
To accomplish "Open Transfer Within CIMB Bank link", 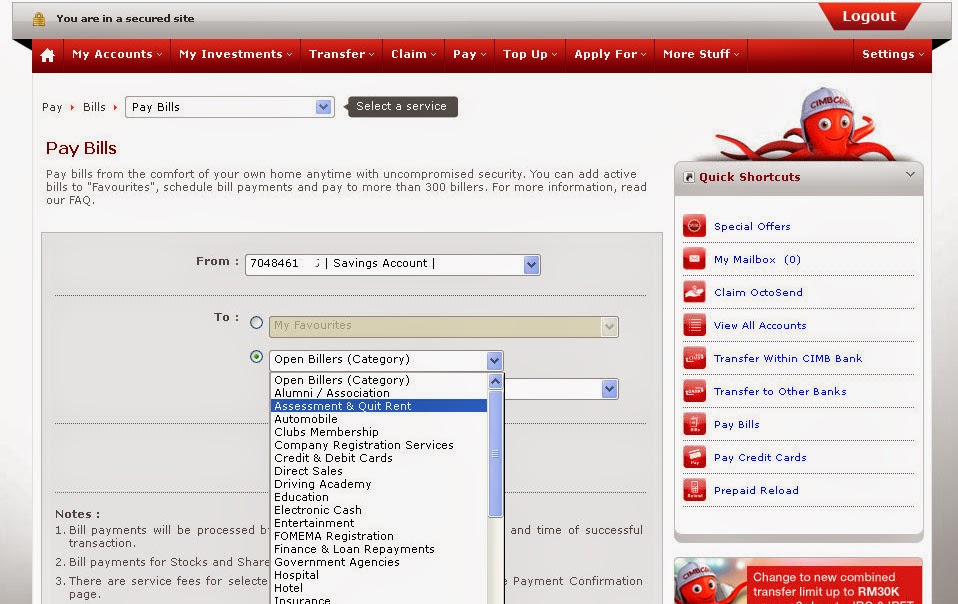I will pos(788,358).
